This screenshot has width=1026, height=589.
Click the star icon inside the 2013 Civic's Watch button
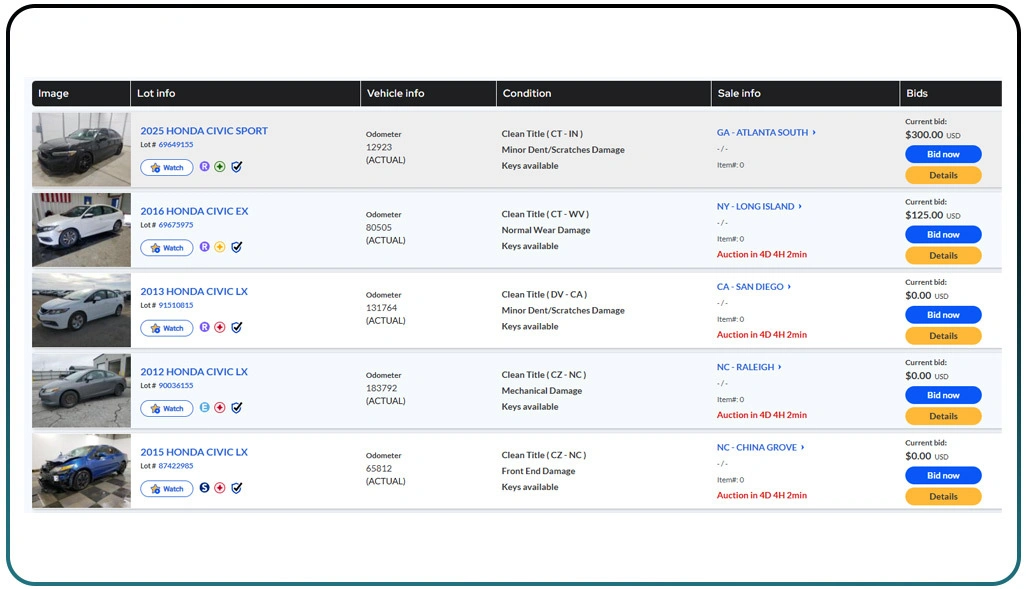154,327
